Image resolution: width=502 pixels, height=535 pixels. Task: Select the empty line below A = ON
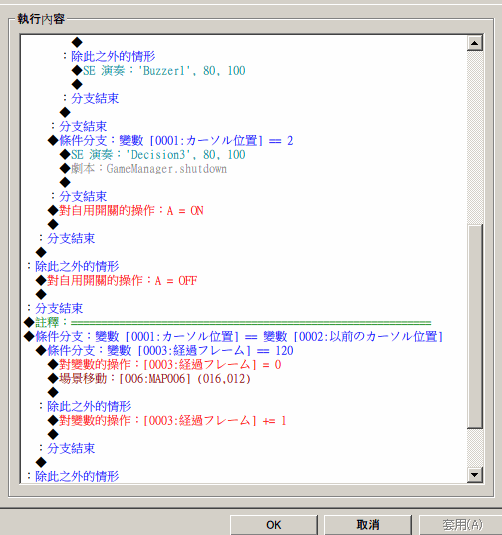(53, 225)
